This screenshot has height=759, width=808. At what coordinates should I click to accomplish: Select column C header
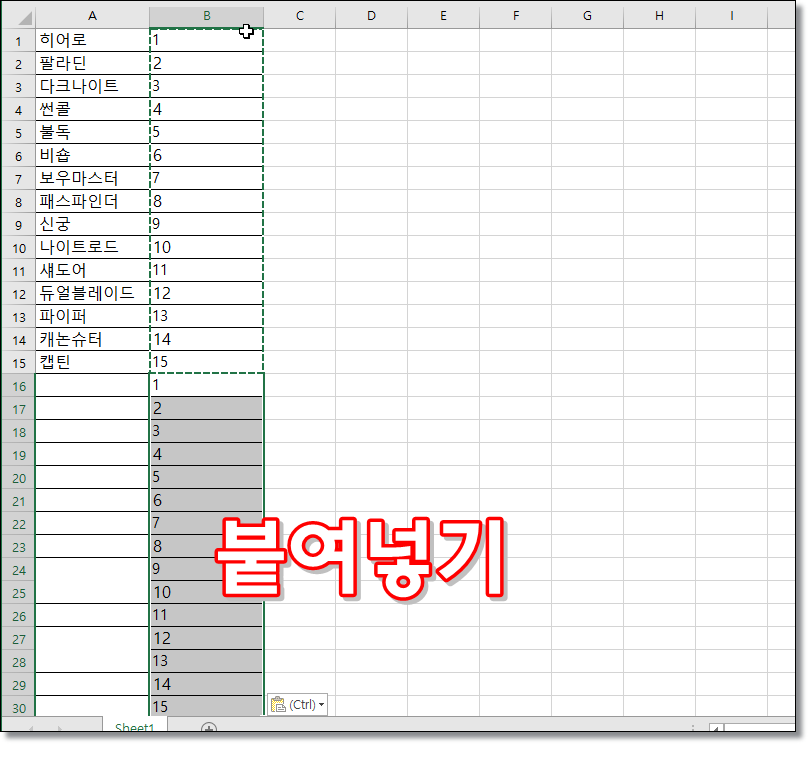point(299,16)
